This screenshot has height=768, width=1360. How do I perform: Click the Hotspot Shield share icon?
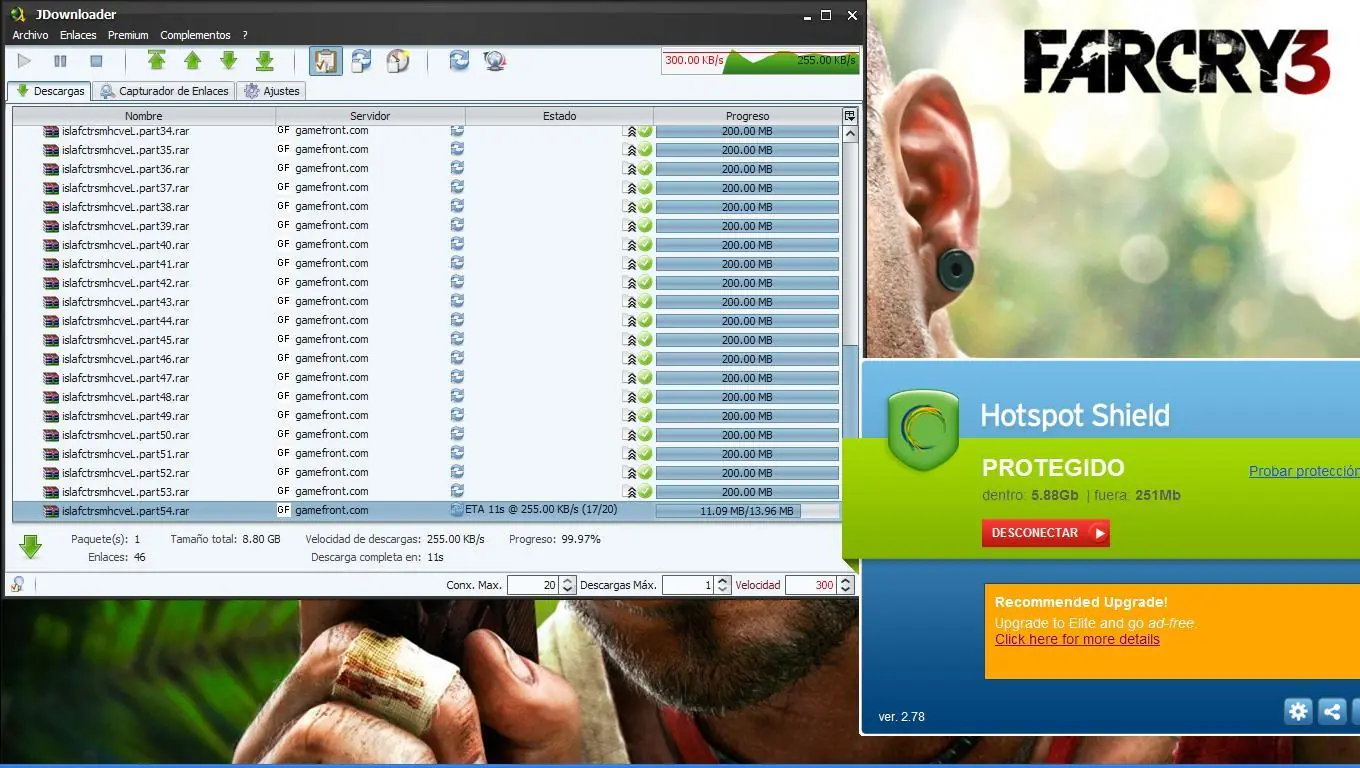click(1332, 712)
